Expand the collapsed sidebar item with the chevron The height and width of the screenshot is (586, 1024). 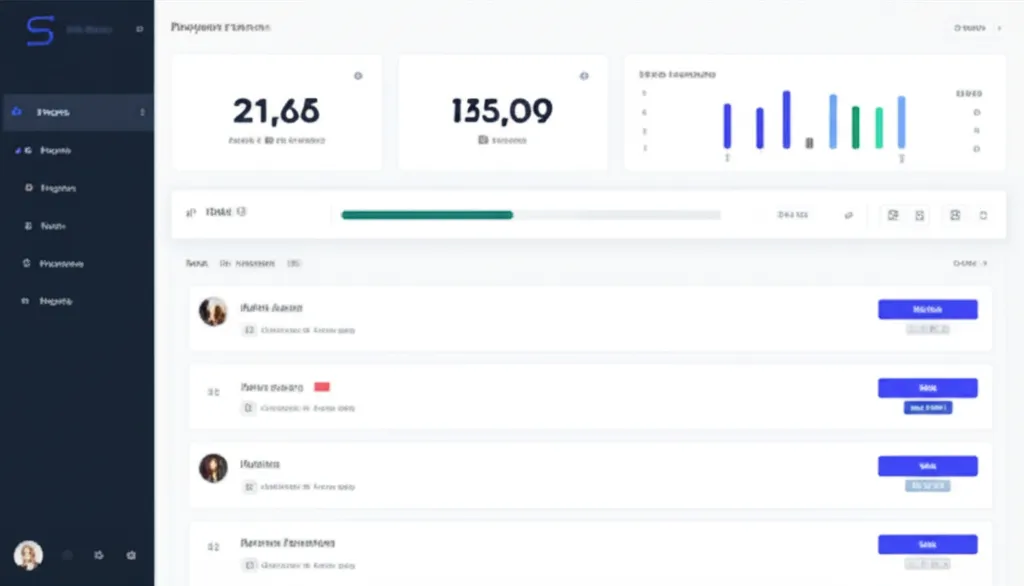(x=143, y=112)
